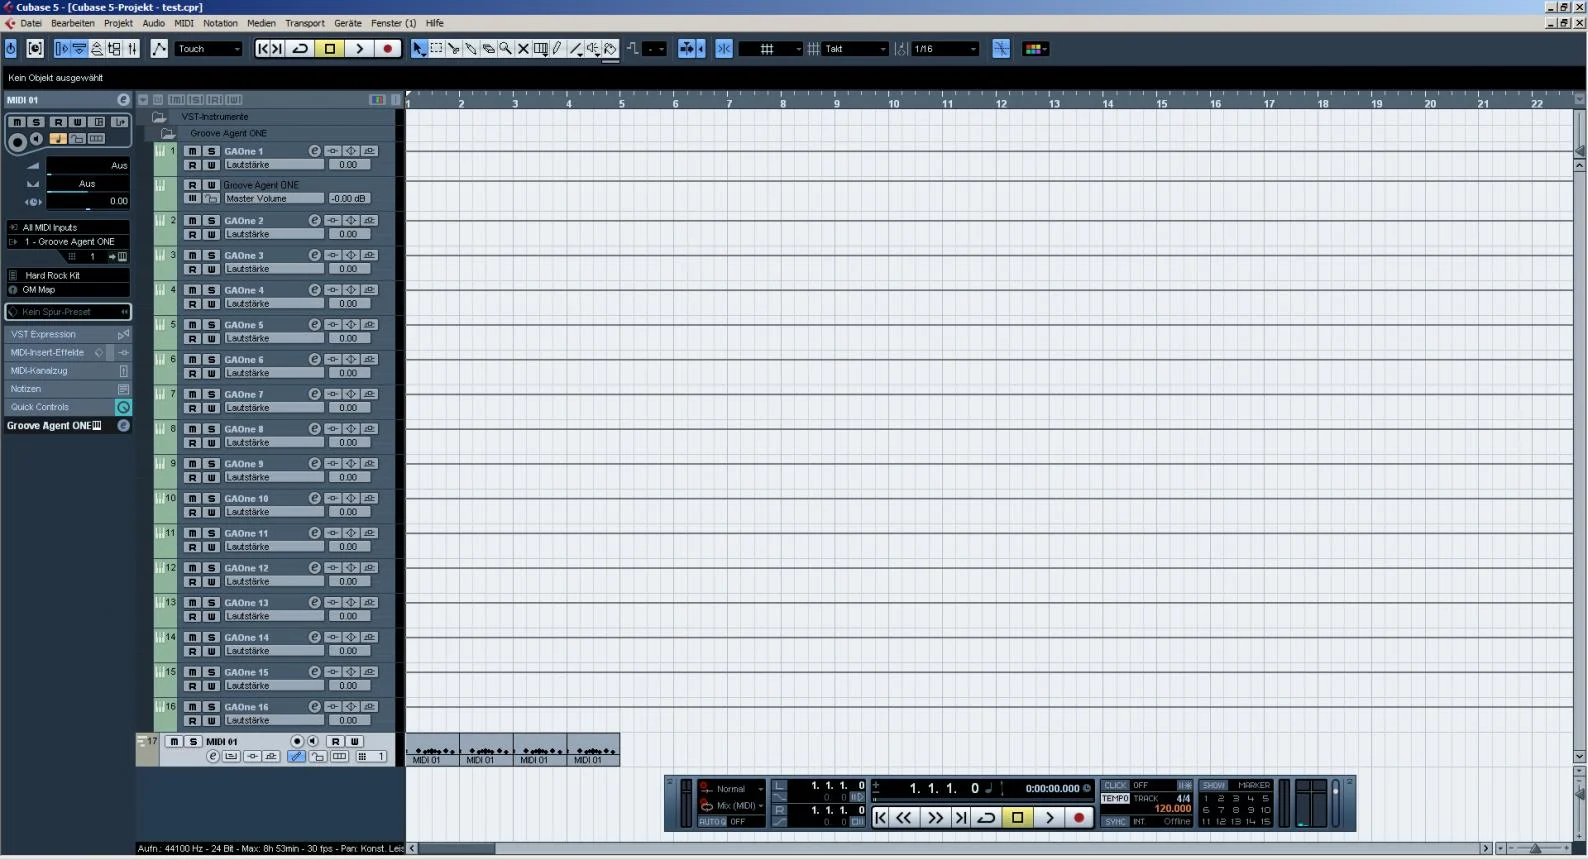Toggle the metronome CLICK in transport panel
Screen dimensions: 1588x860
pos(1115,786)
